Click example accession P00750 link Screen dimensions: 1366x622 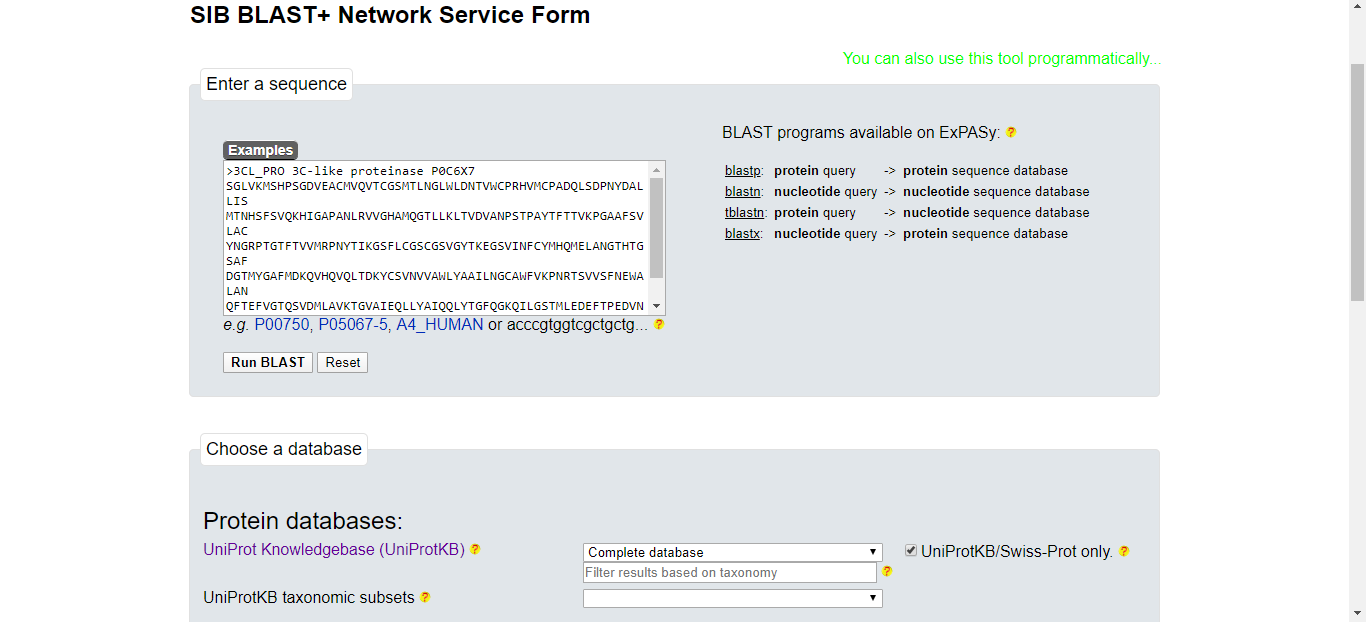(282, 325)
